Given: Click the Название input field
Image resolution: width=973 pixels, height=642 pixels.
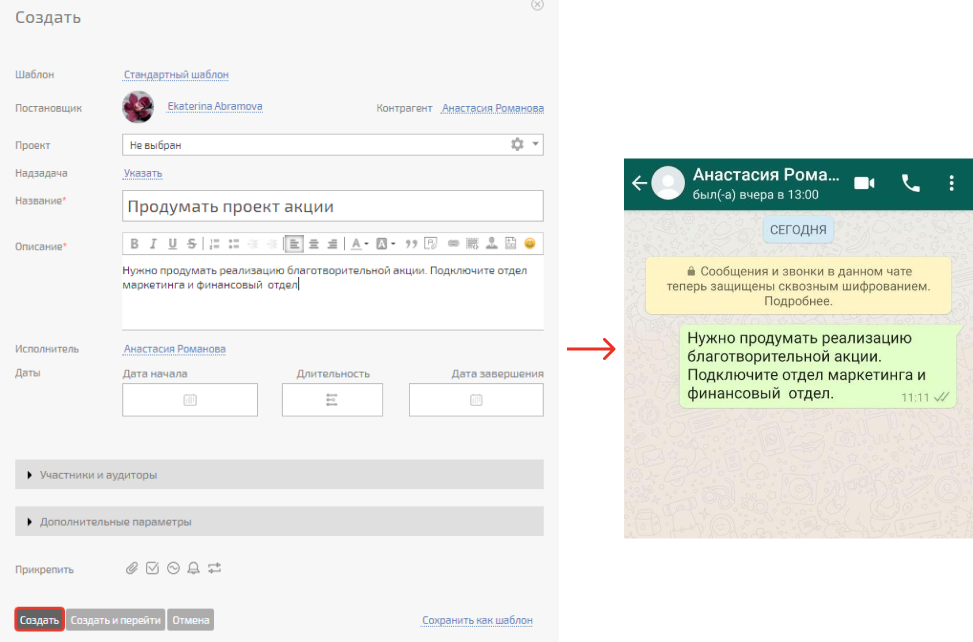Looking at the screenshot, I should [332, 206].
